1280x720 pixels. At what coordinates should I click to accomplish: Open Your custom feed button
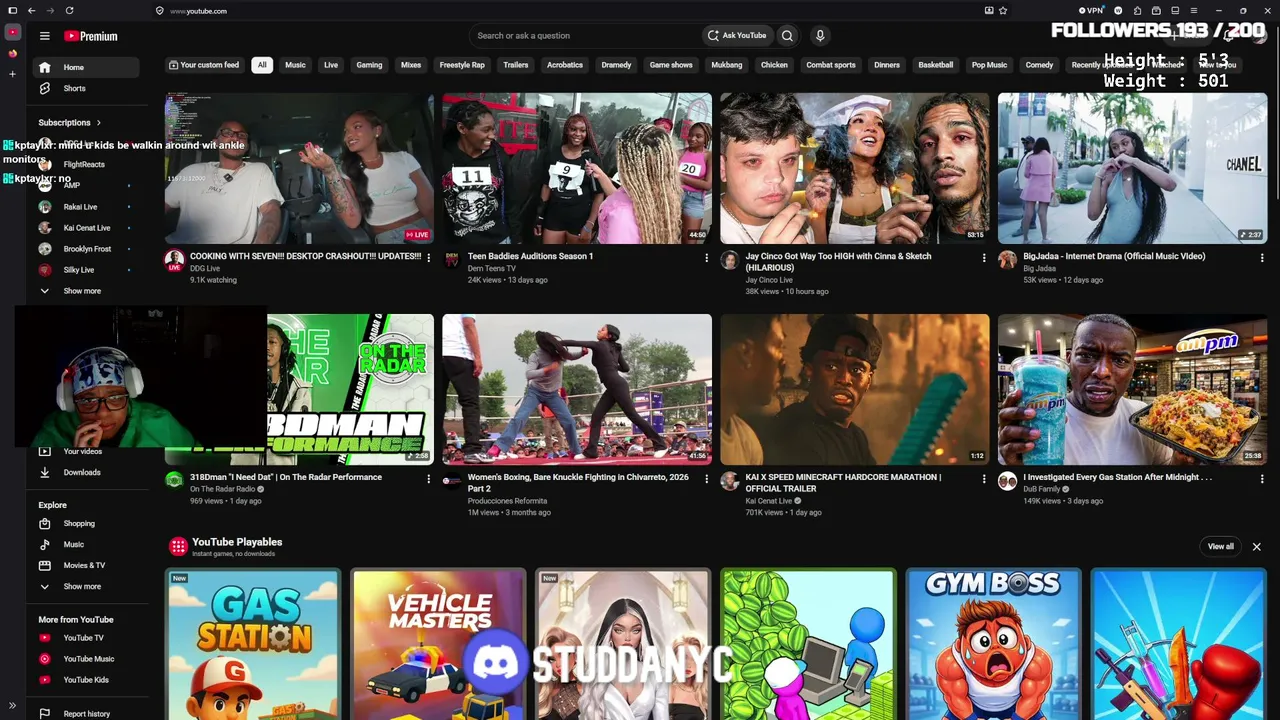click(204, 65)
